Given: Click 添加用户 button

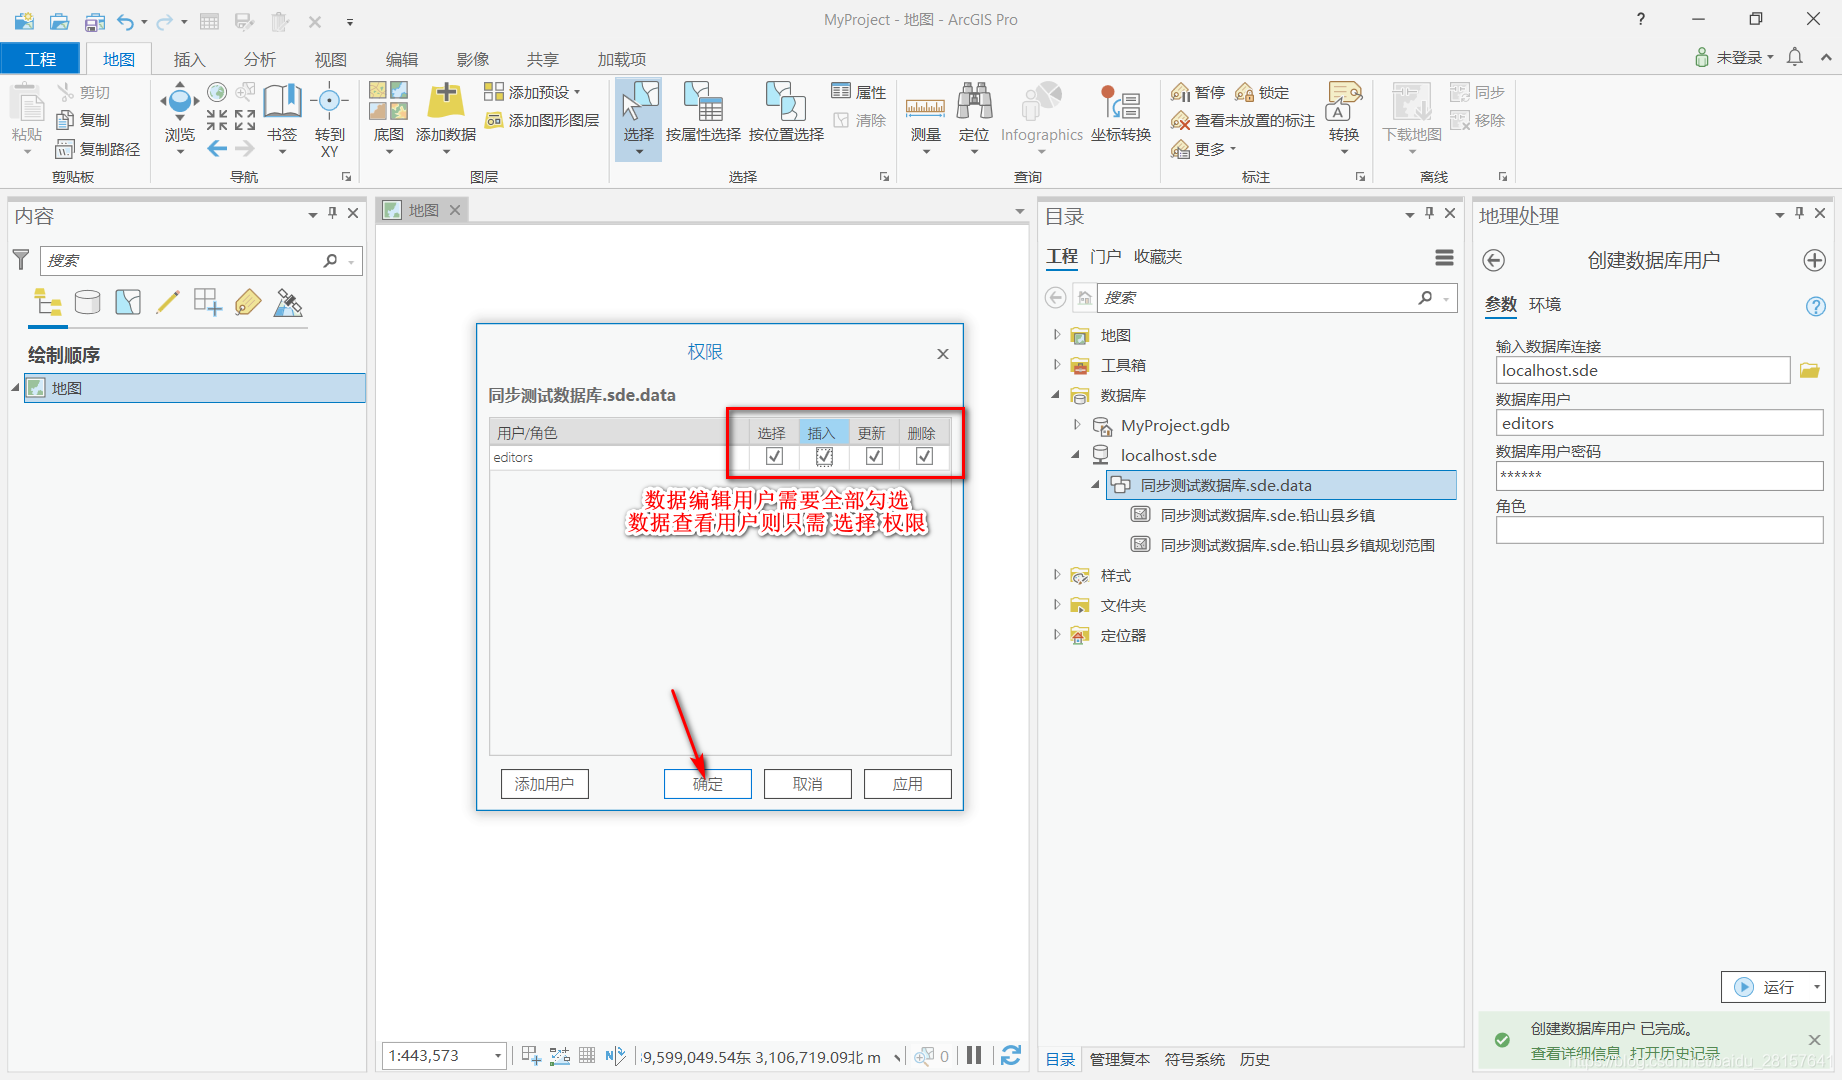Looking at the screenshot, I should coord(544,784).
